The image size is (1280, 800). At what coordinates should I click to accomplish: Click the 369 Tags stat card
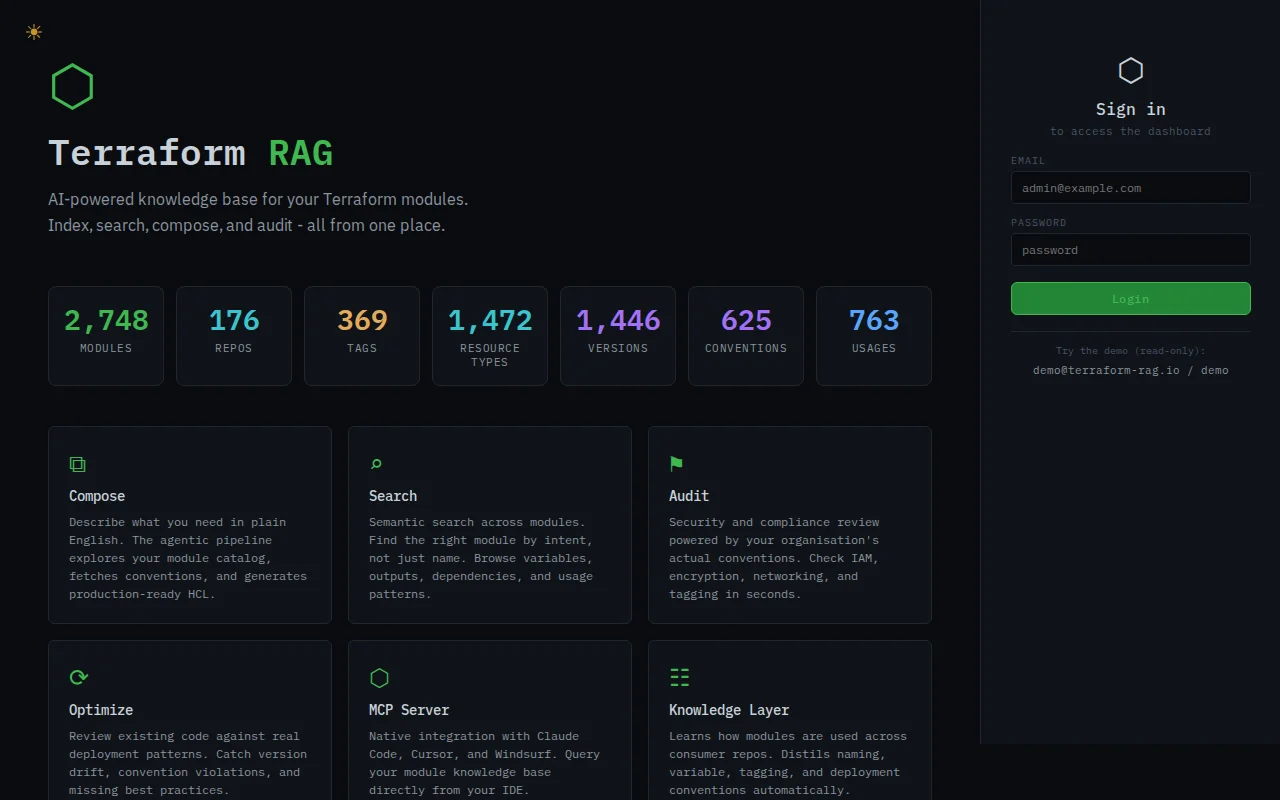click(362, 336)
